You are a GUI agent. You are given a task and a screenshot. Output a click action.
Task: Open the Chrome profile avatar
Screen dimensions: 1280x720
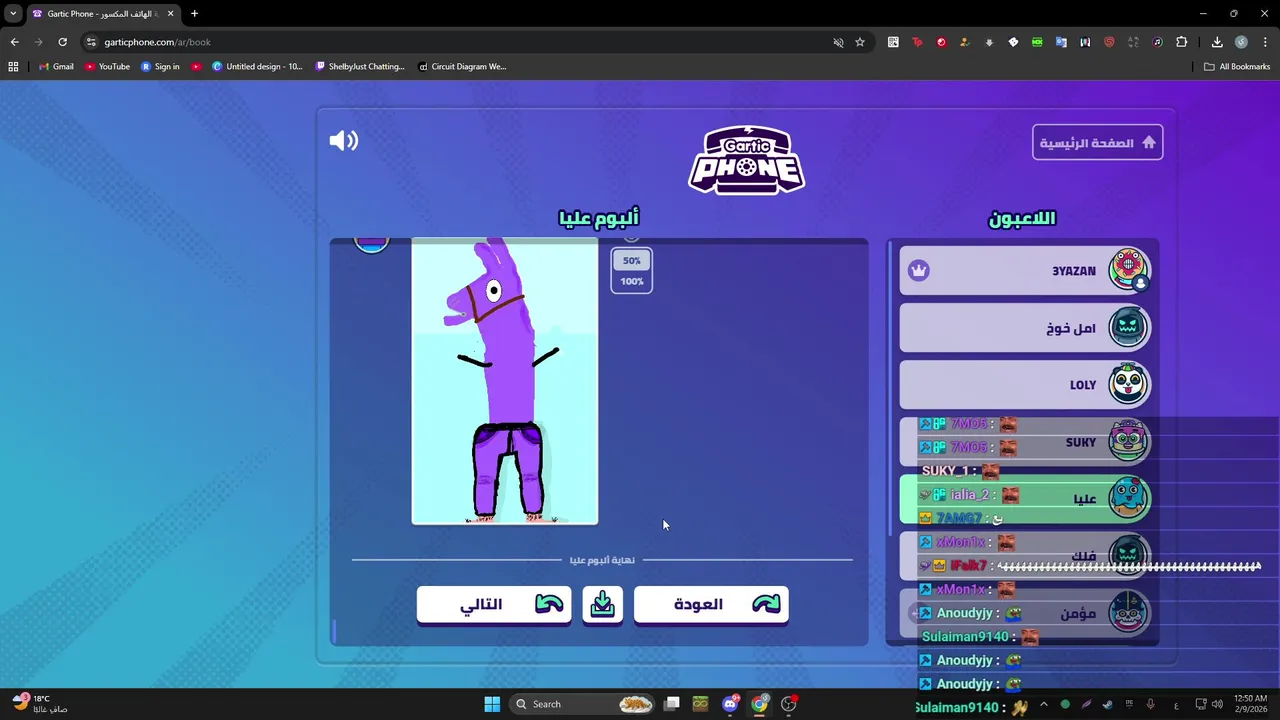(1241, 42)
